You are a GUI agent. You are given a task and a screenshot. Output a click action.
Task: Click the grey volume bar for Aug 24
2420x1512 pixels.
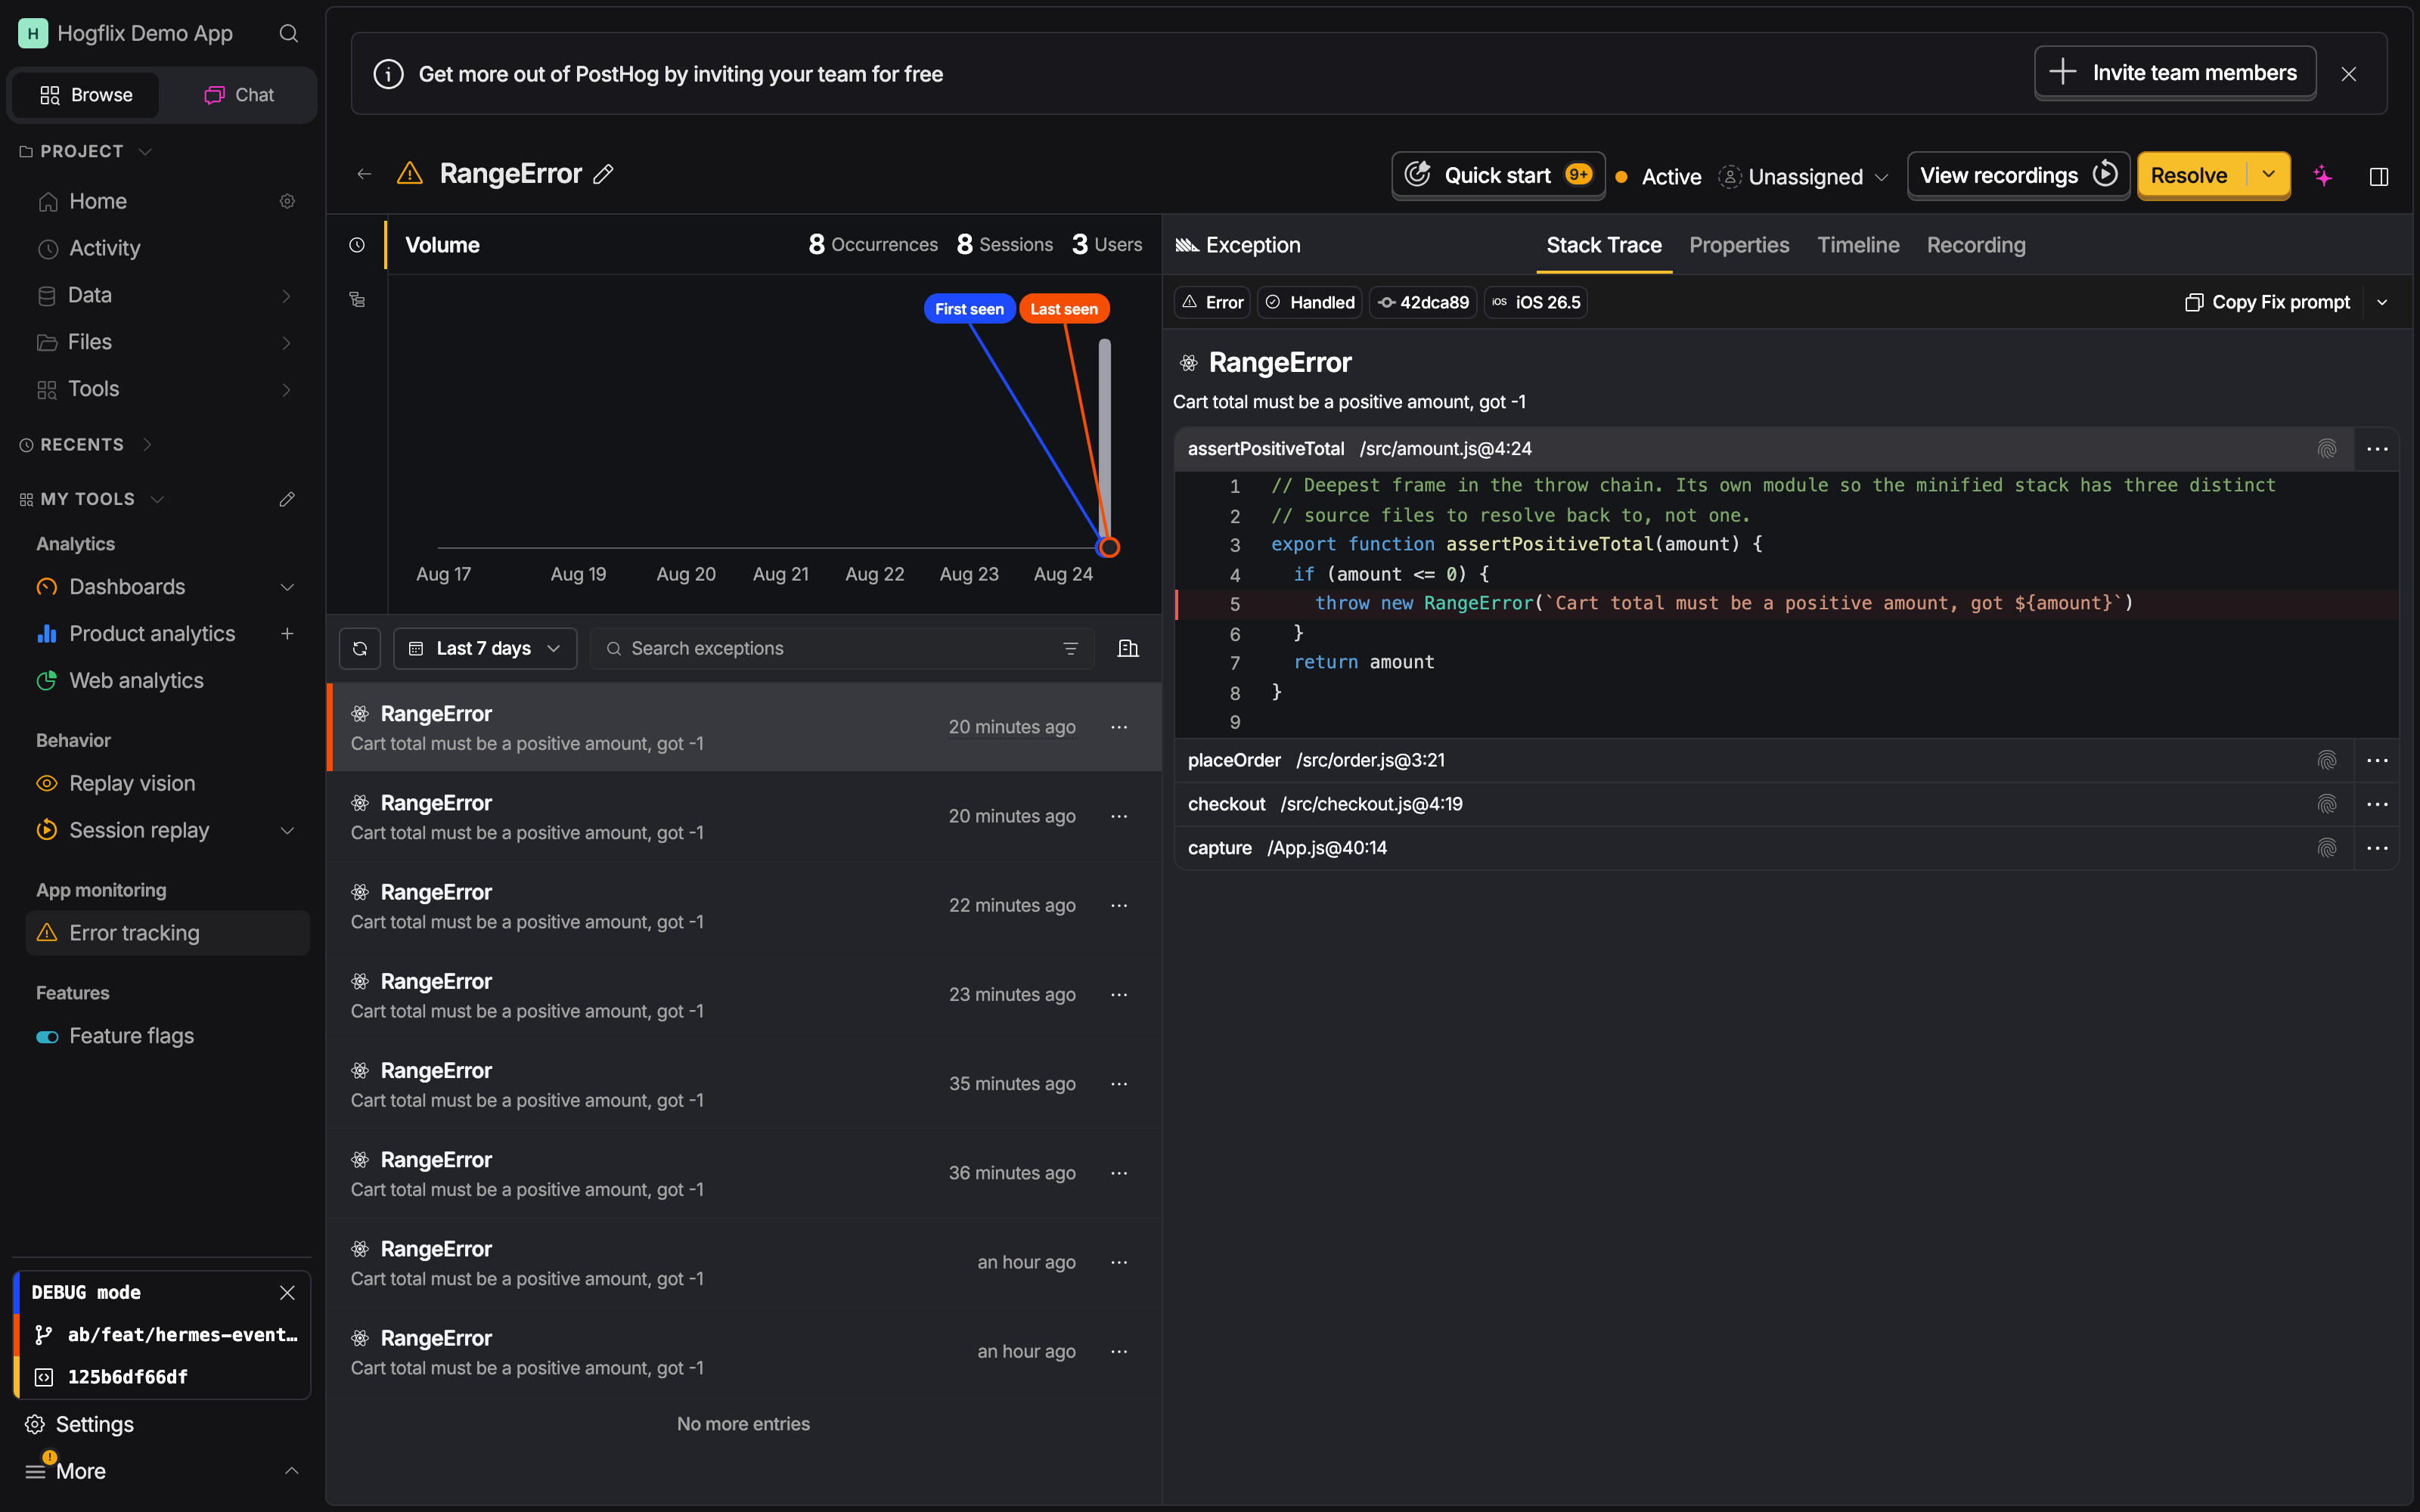1105,440
